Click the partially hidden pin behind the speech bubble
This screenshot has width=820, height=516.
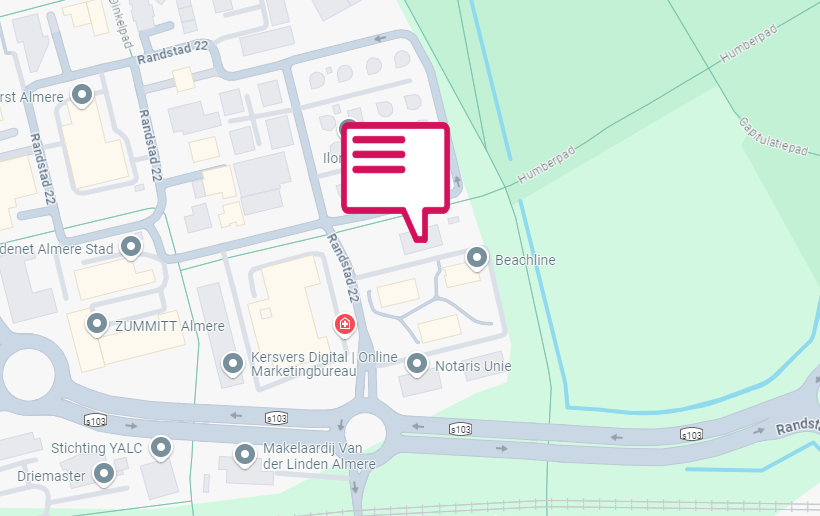click(x=347, y=125)
